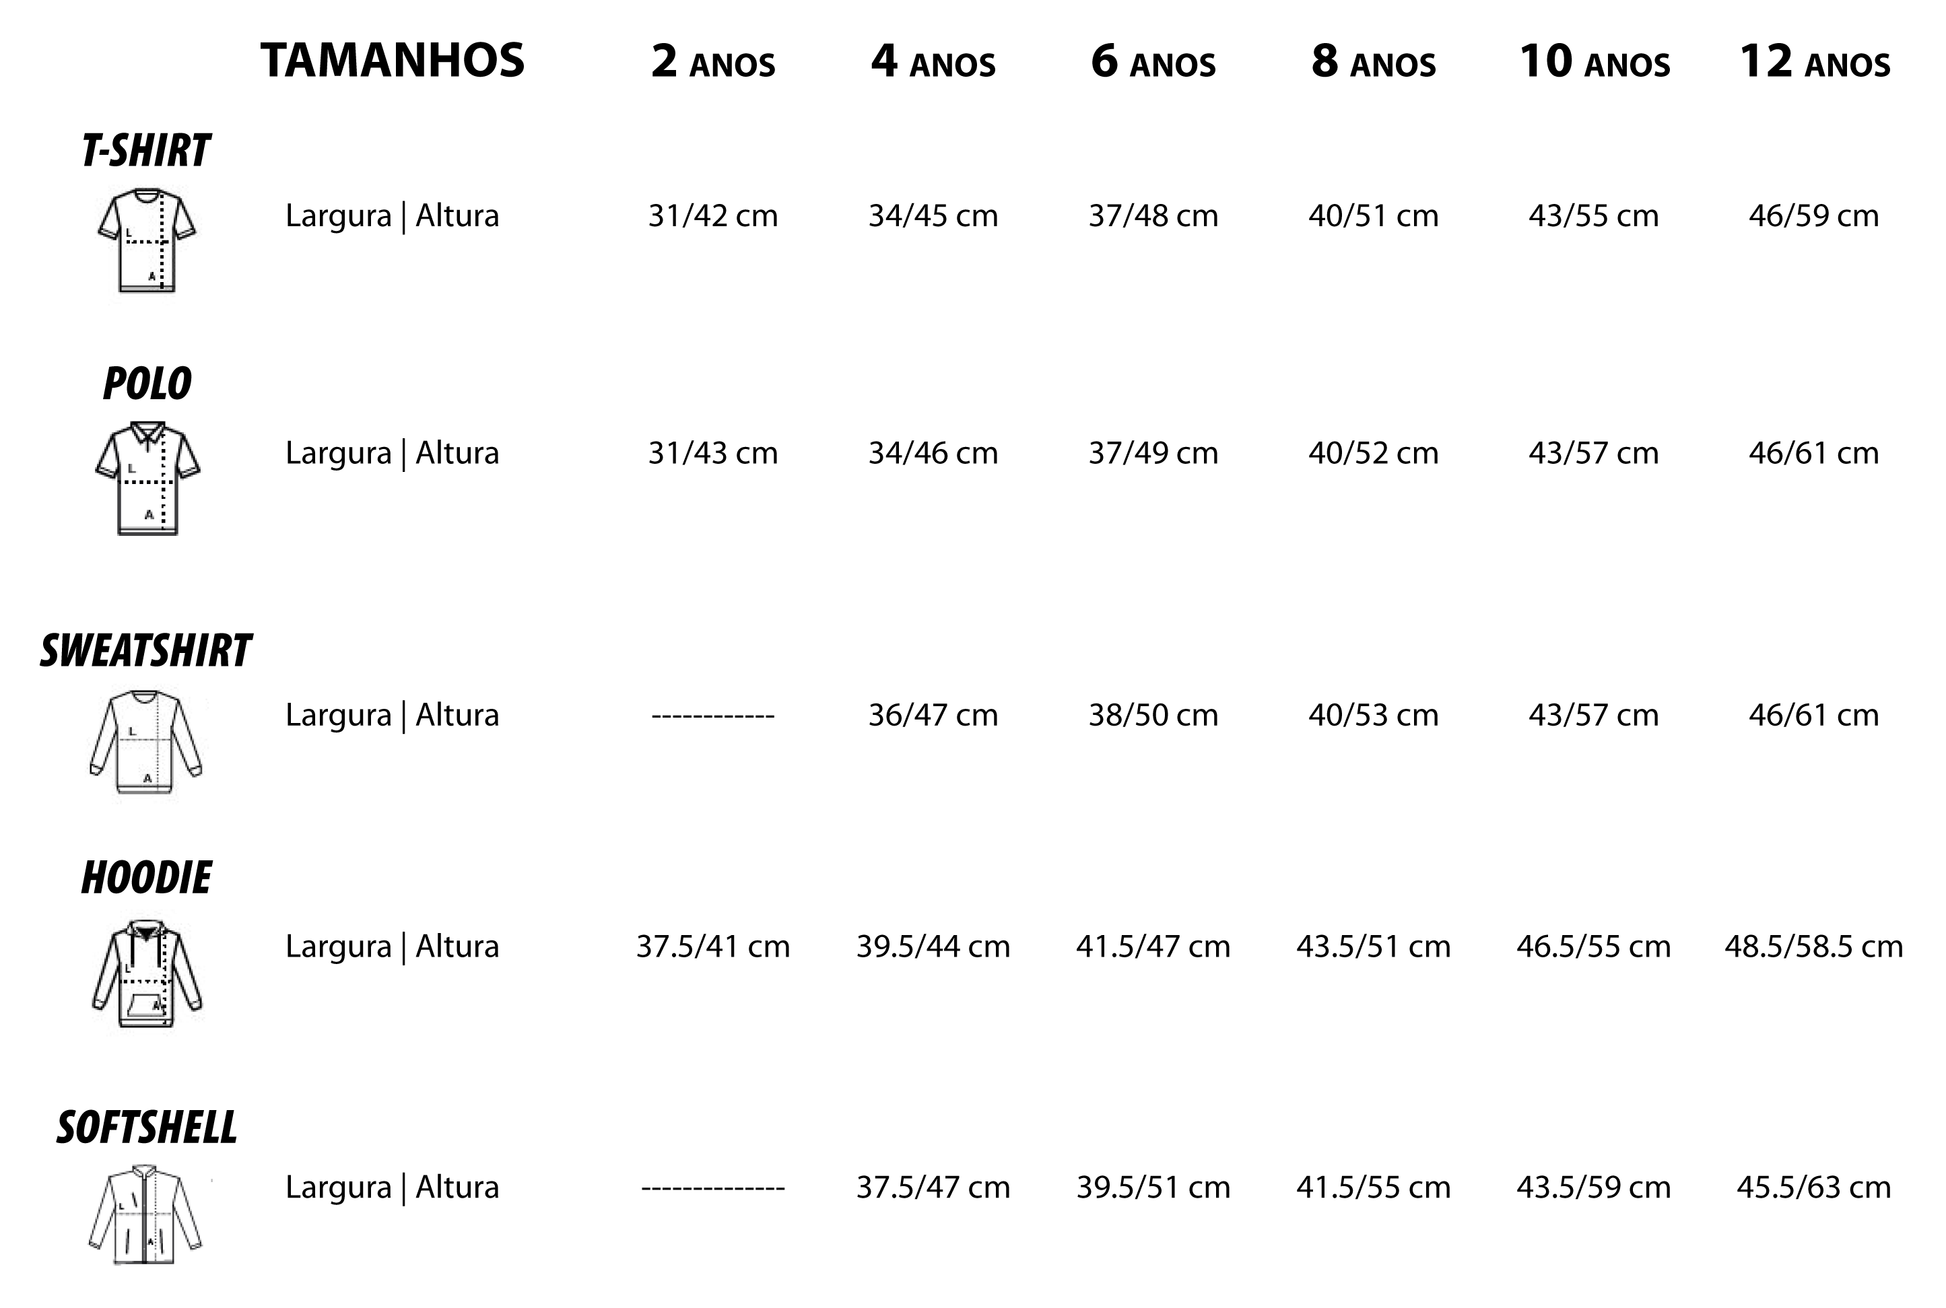The width and height of the screenshot is (1946, 1308).
Task: Select the 12 ANOS column header
Action: 1814,62
